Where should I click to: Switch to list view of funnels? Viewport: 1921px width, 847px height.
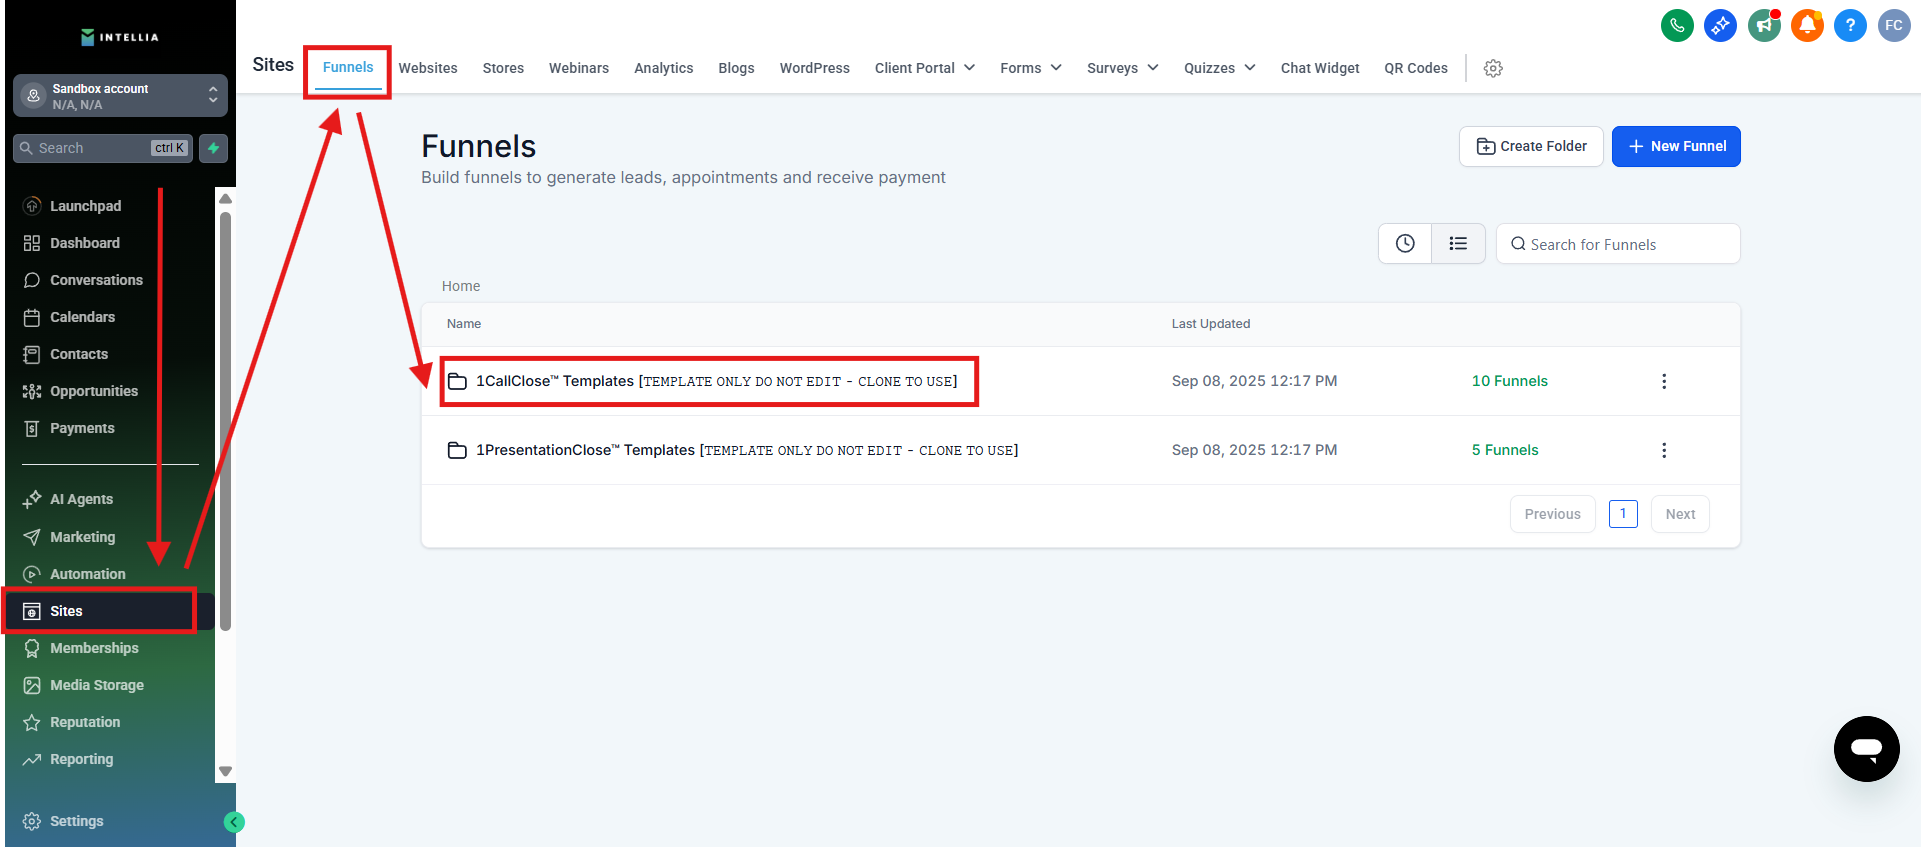[1458, 244]
